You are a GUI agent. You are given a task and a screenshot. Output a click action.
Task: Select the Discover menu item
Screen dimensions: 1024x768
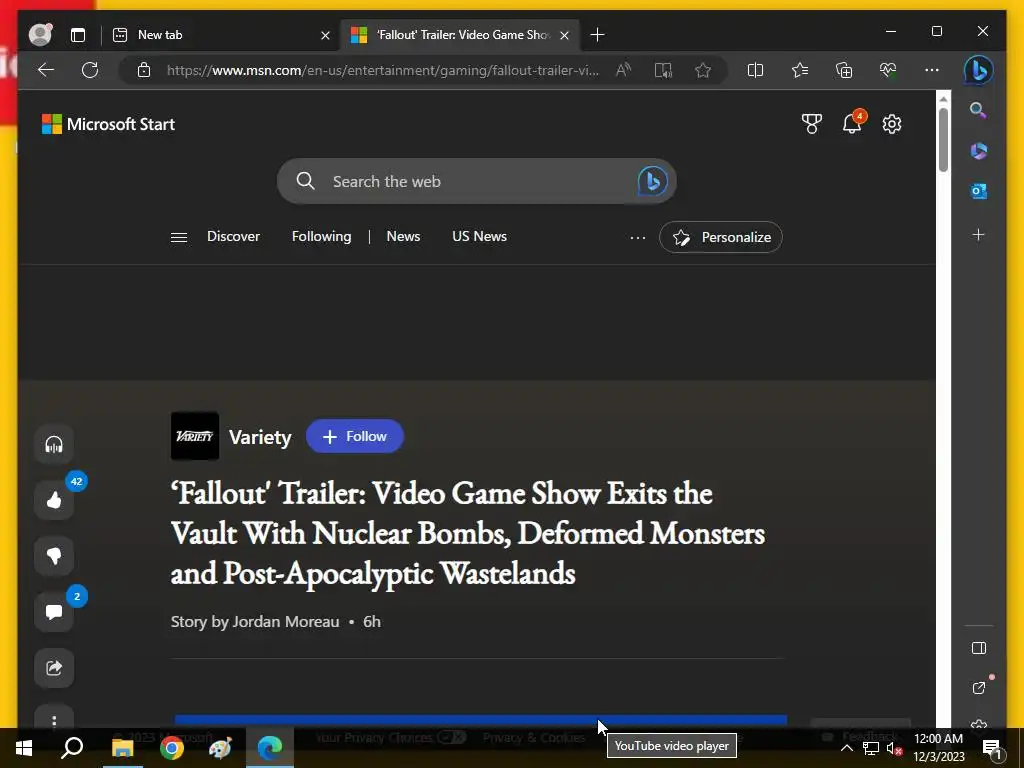point(233,236)
